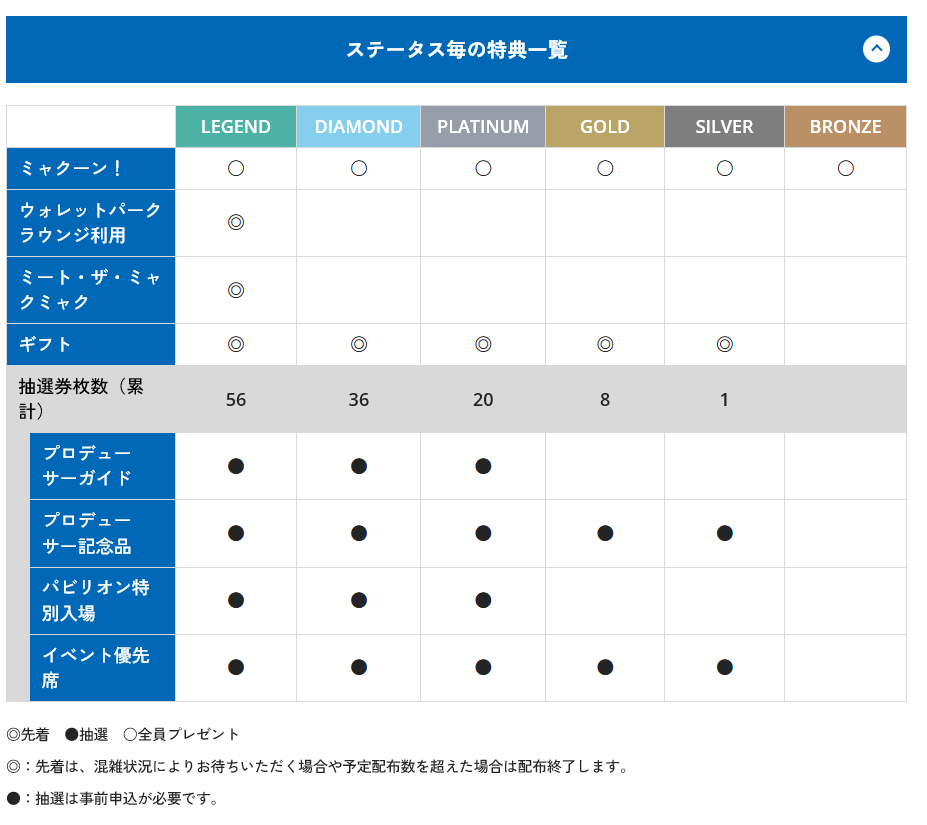Viewport: 927px width, 825px height.
Task: Click the イベント優先席 row label
Action: (102, 668)
